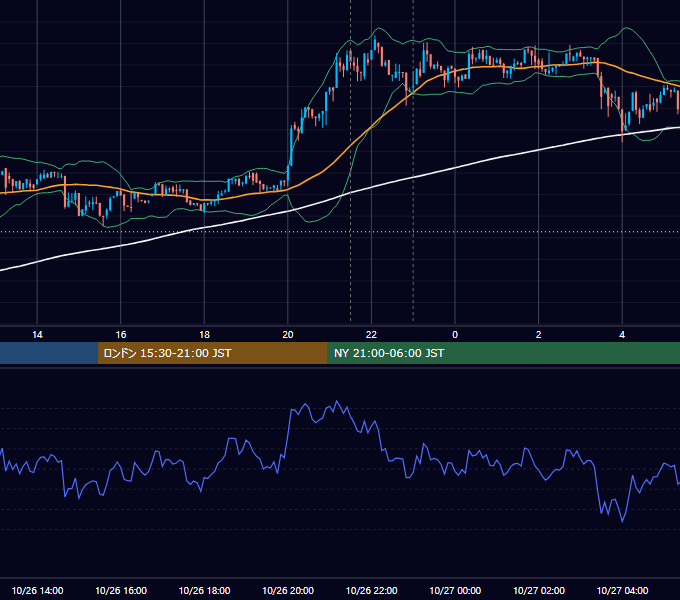The image size is (680, 600).
Task: Click hour label 22 on time axis
Action: point(371,334)
